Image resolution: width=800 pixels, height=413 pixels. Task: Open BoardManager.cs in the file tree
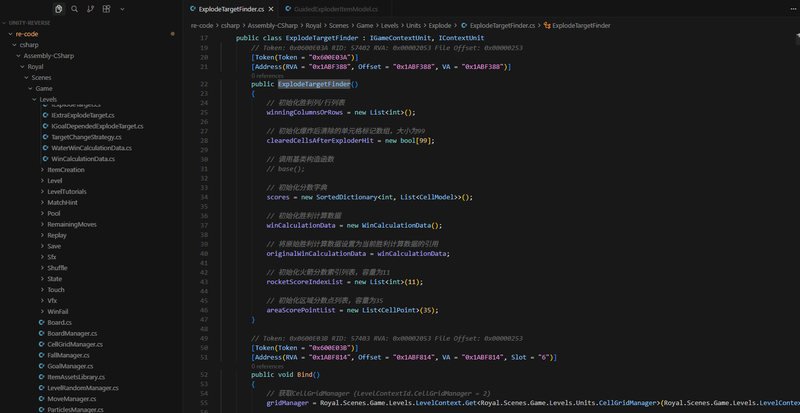pos(72,333)
